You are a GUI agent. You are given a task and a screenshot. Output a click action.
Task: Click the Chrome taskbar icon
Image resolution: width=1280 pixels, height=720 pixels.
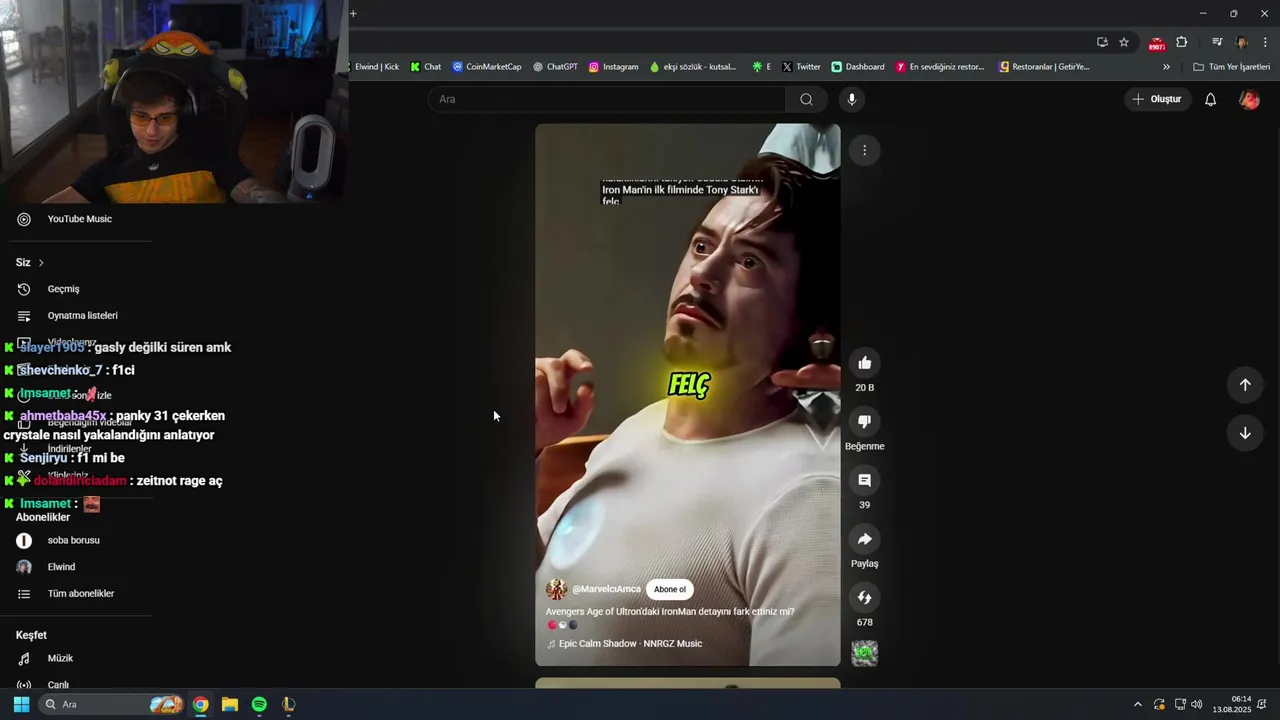click(201, 704)
